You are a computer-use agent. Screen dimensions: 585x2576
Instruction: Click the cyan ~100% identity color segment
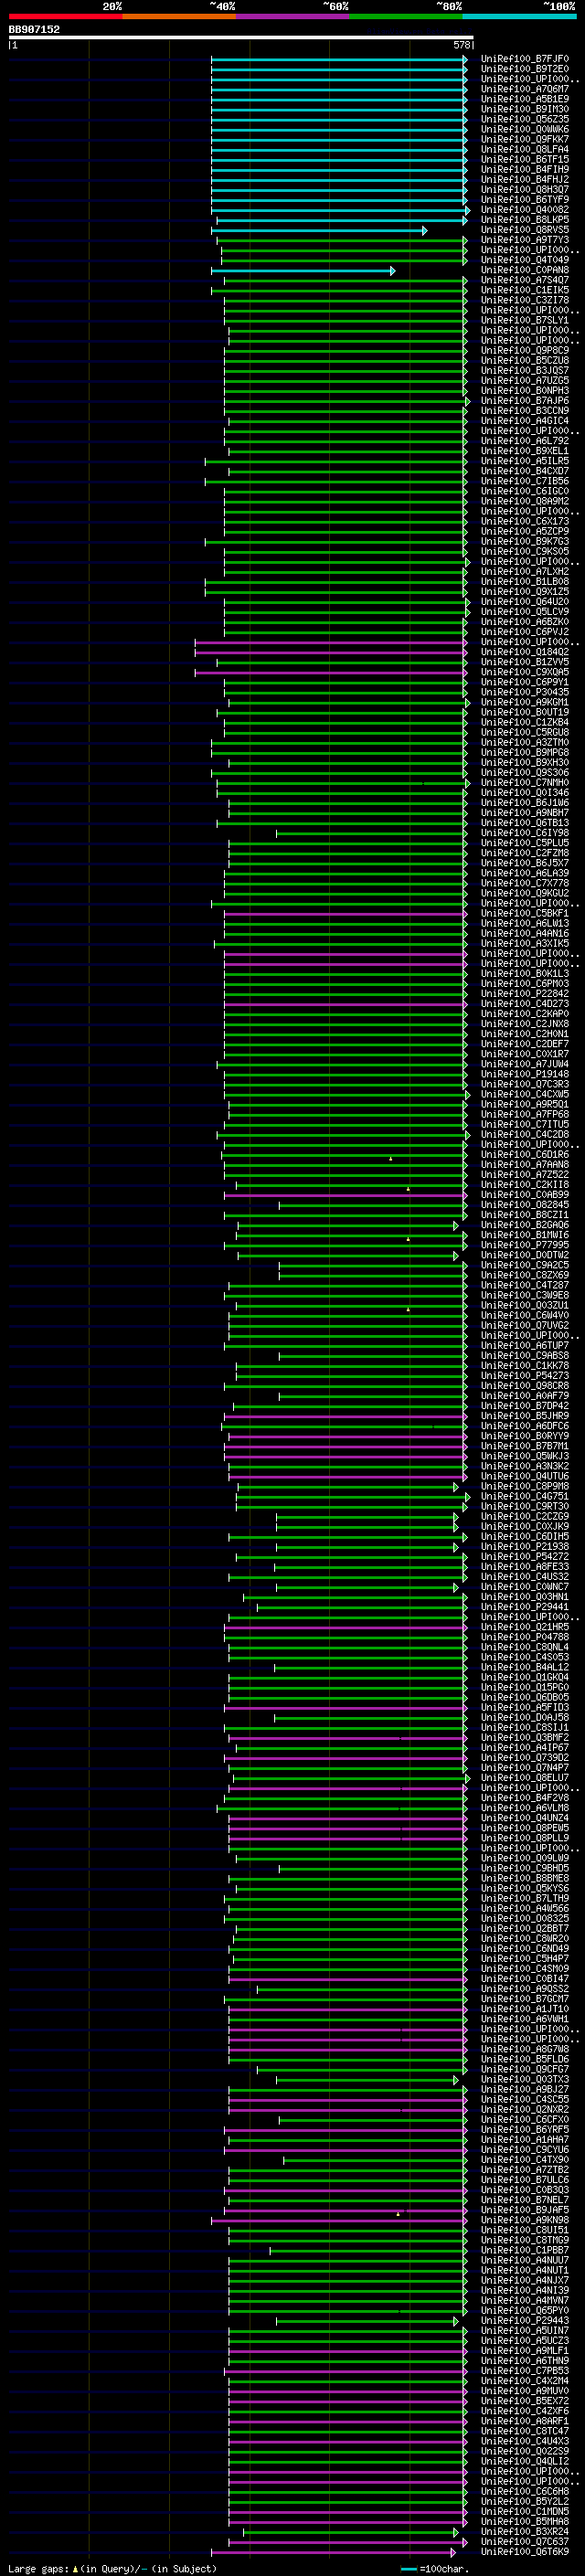(x=520, y=16)
